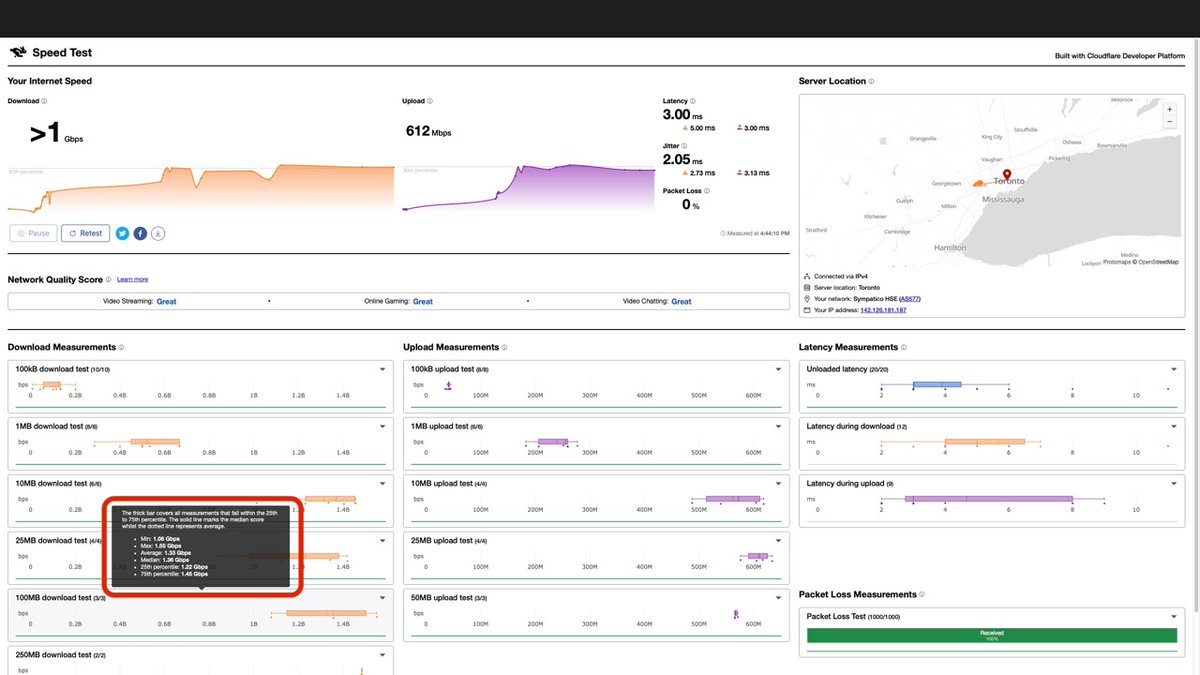Expand the Packet Loss Test panel

tap(1174, 616)
